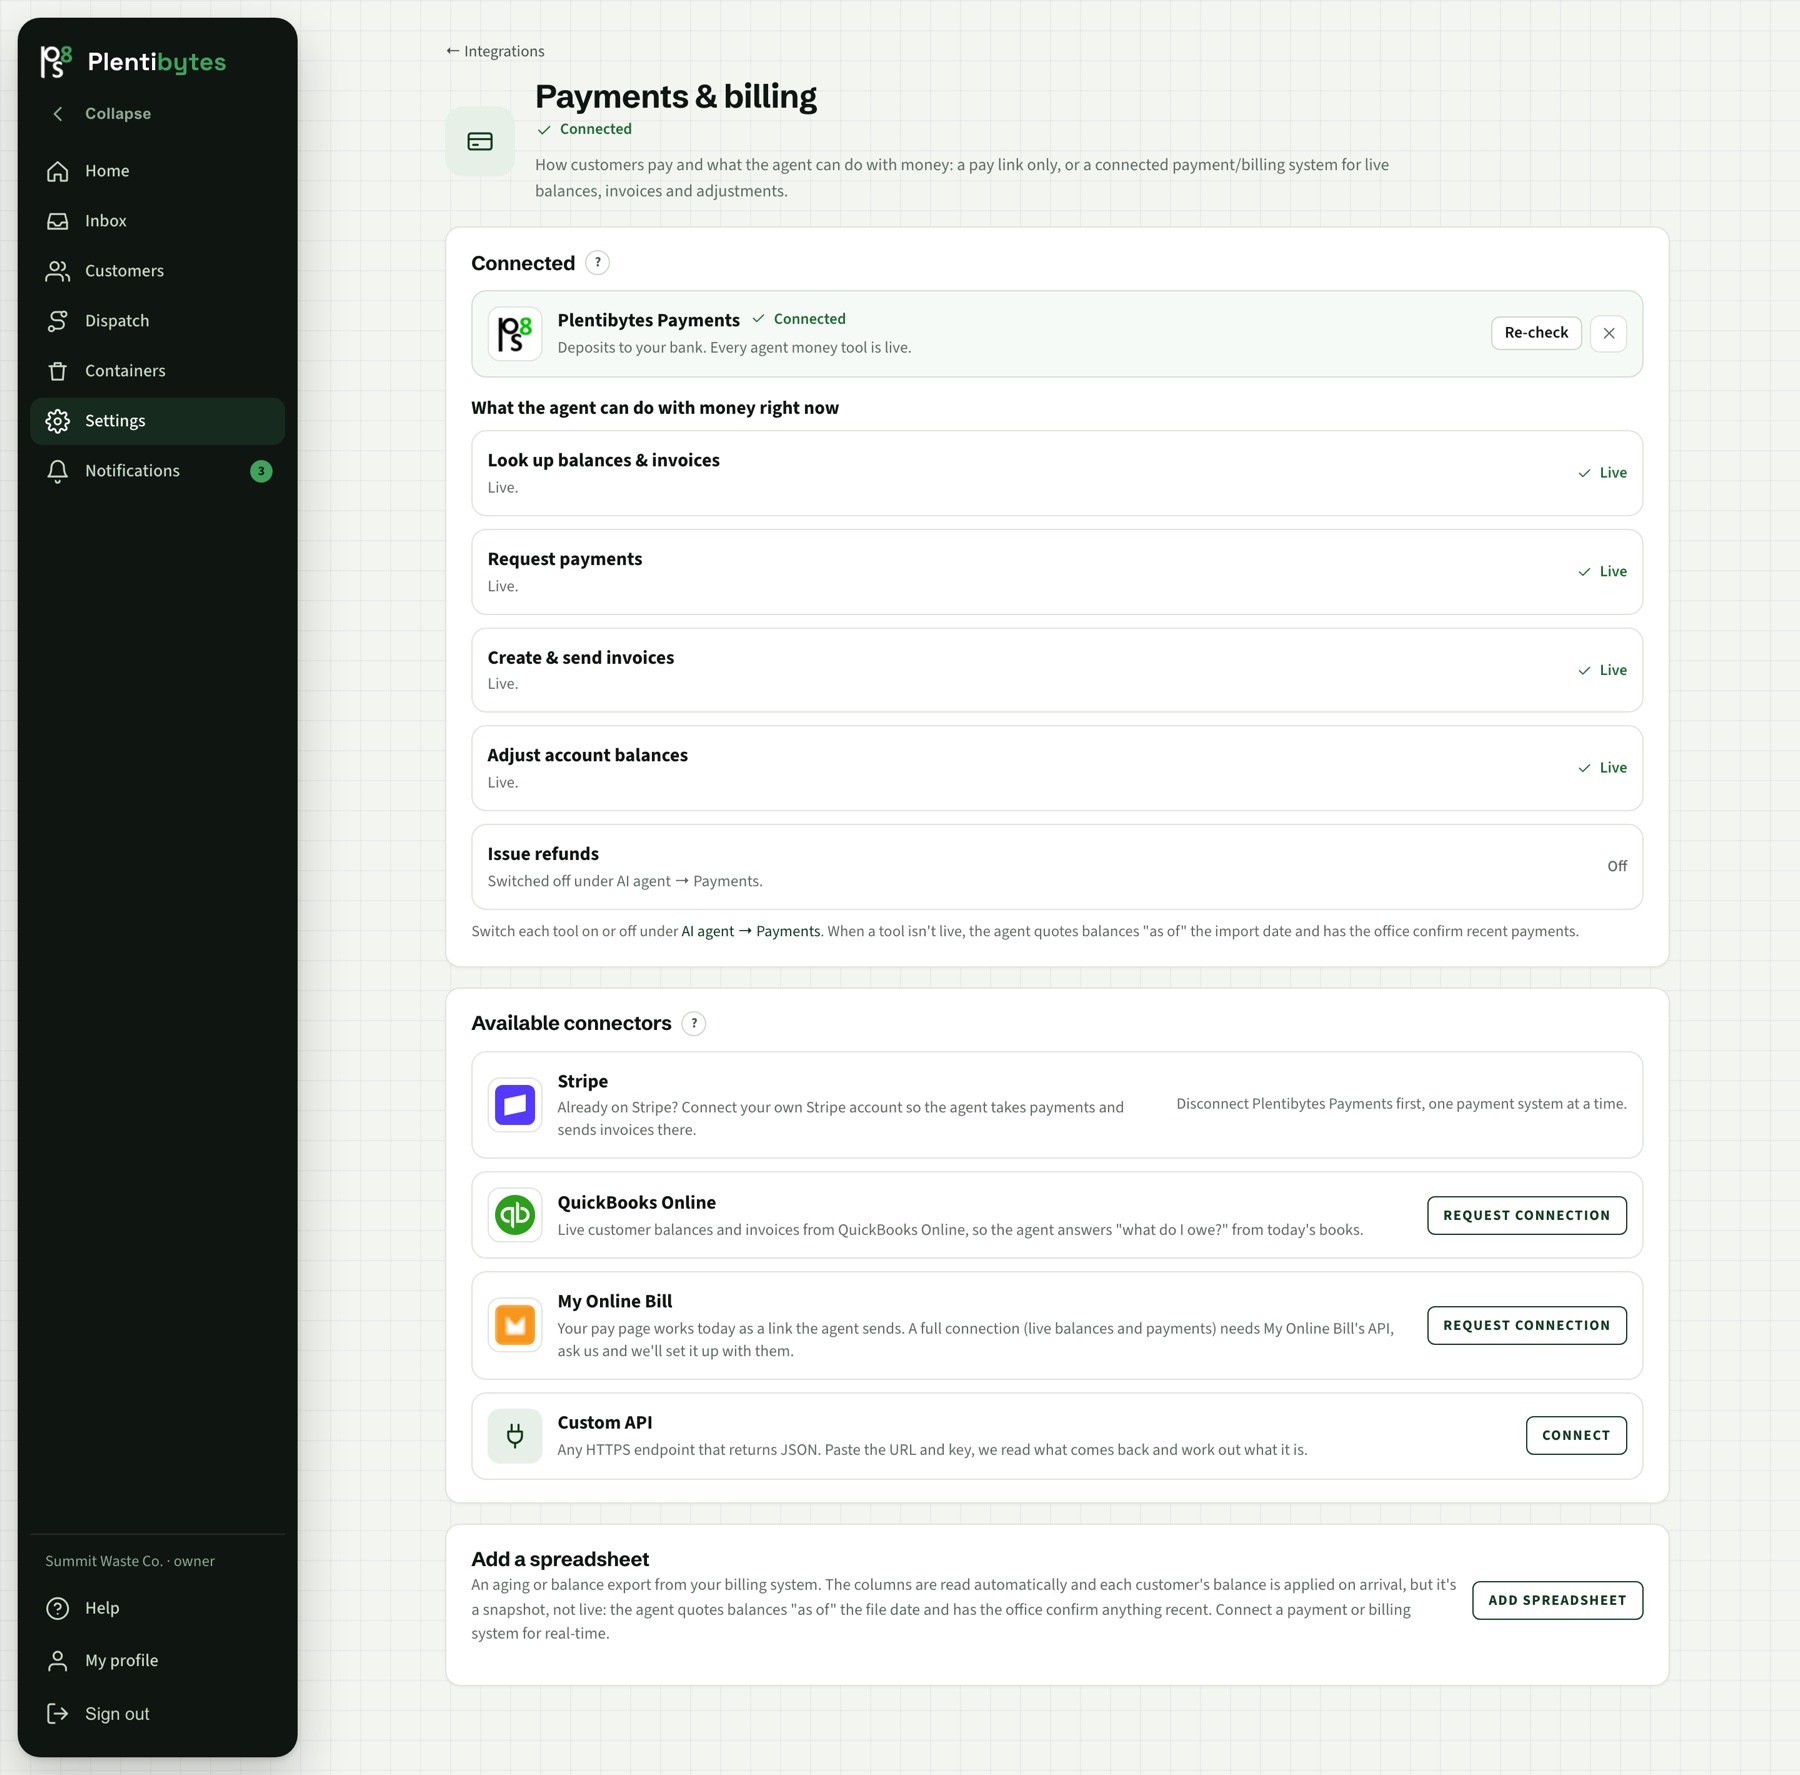Collapse the sidebar with the chevron arrow
This screenshot has width=1800, height=1775.
(58, 114)
